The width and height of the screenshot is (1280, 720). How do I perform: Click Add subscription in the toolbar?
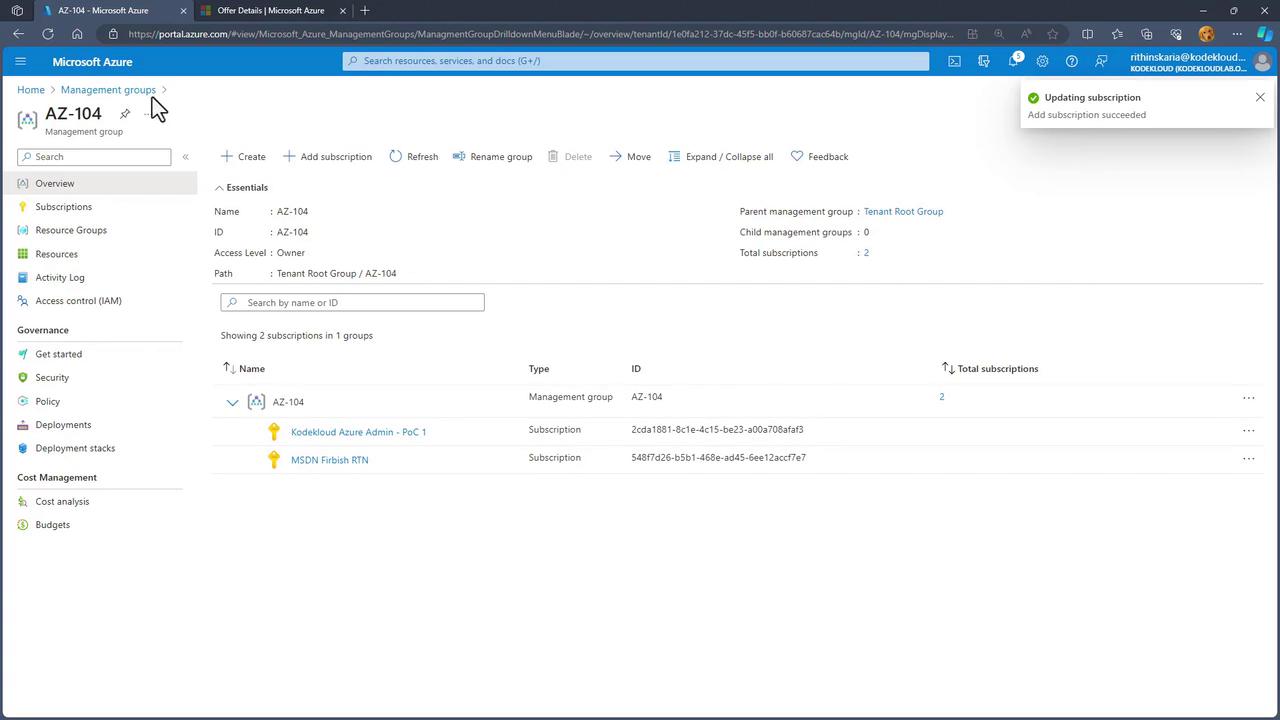[327, 157]
